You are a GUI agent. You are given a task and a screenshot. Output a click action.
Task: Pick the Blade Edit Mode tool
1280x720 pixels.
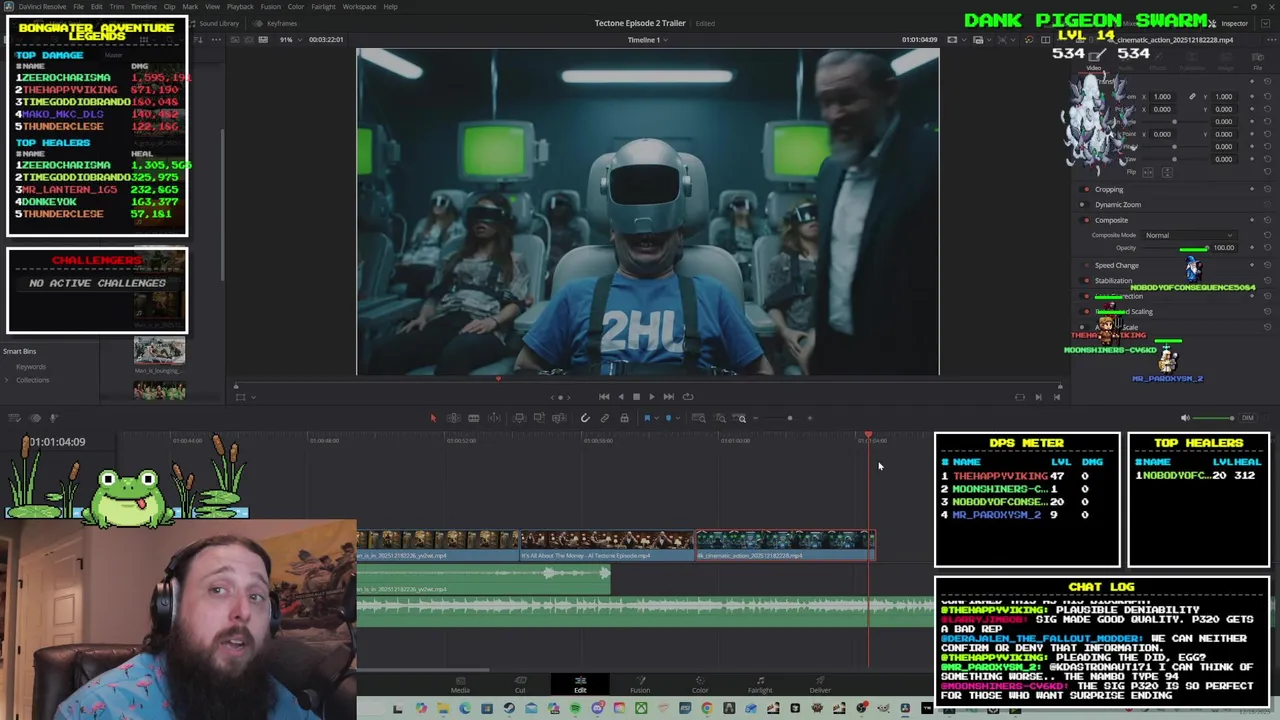[495, 418]
